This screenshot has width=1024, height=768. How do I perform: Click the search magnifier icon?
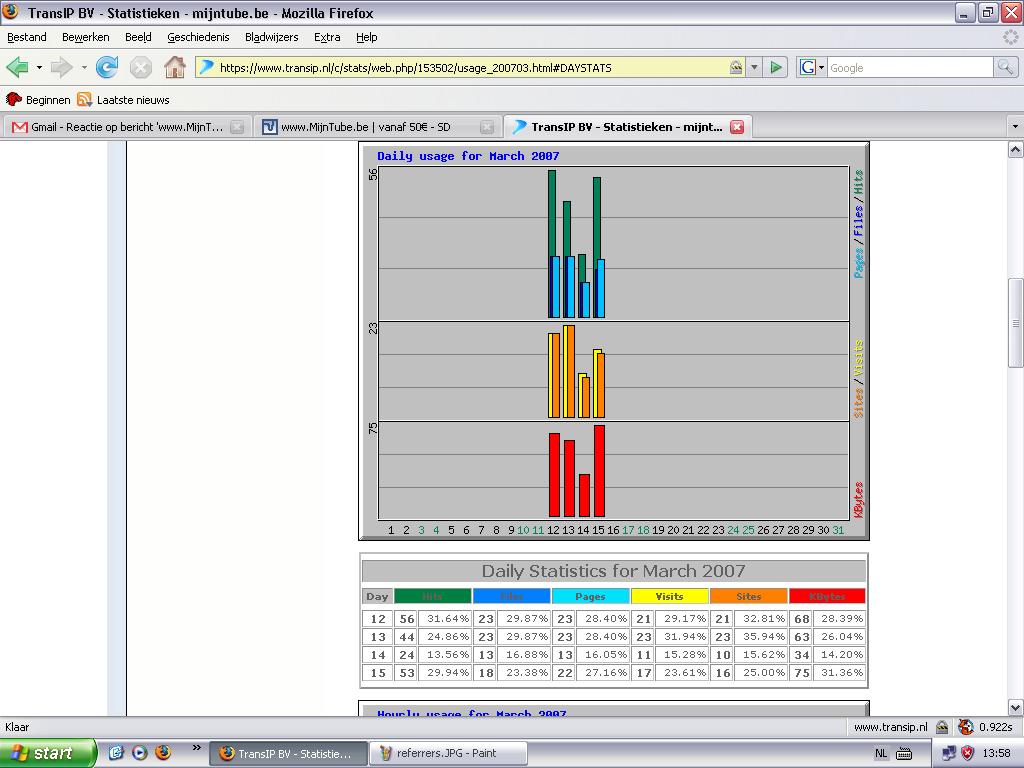click(1005, 67)
